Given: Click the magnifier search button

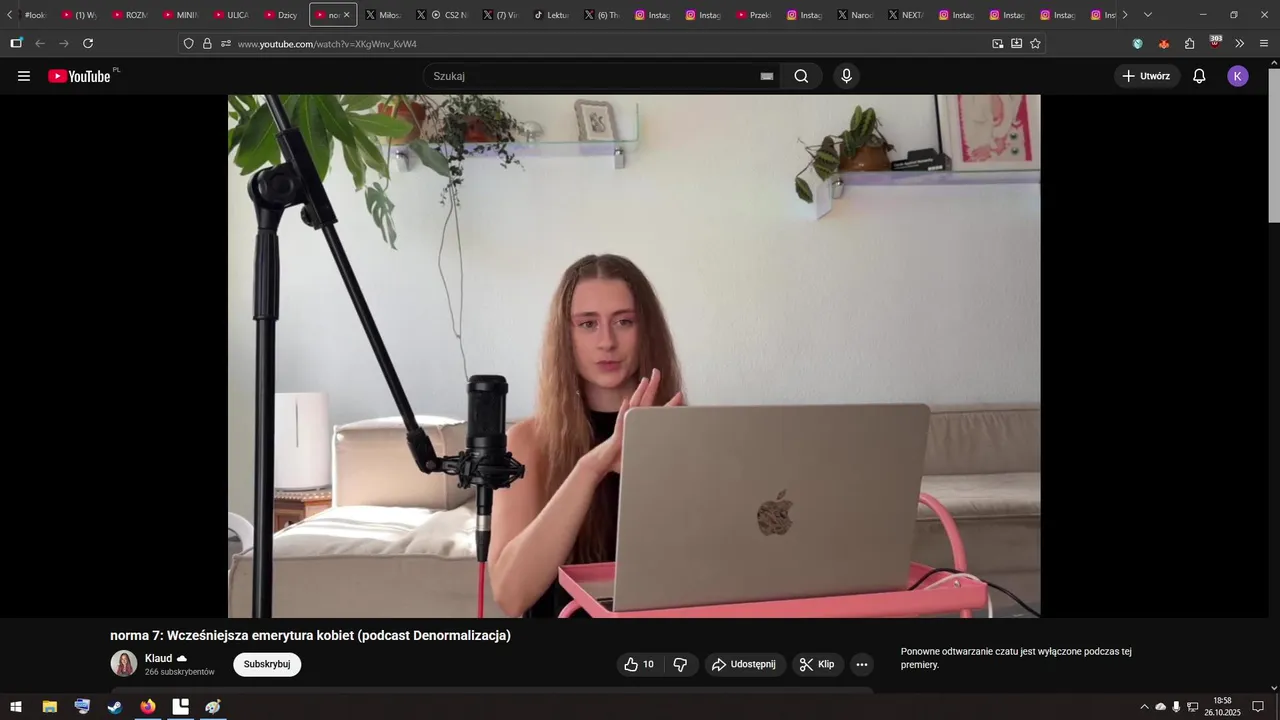Looking at the screenshot, I should [x=801, y=76].
